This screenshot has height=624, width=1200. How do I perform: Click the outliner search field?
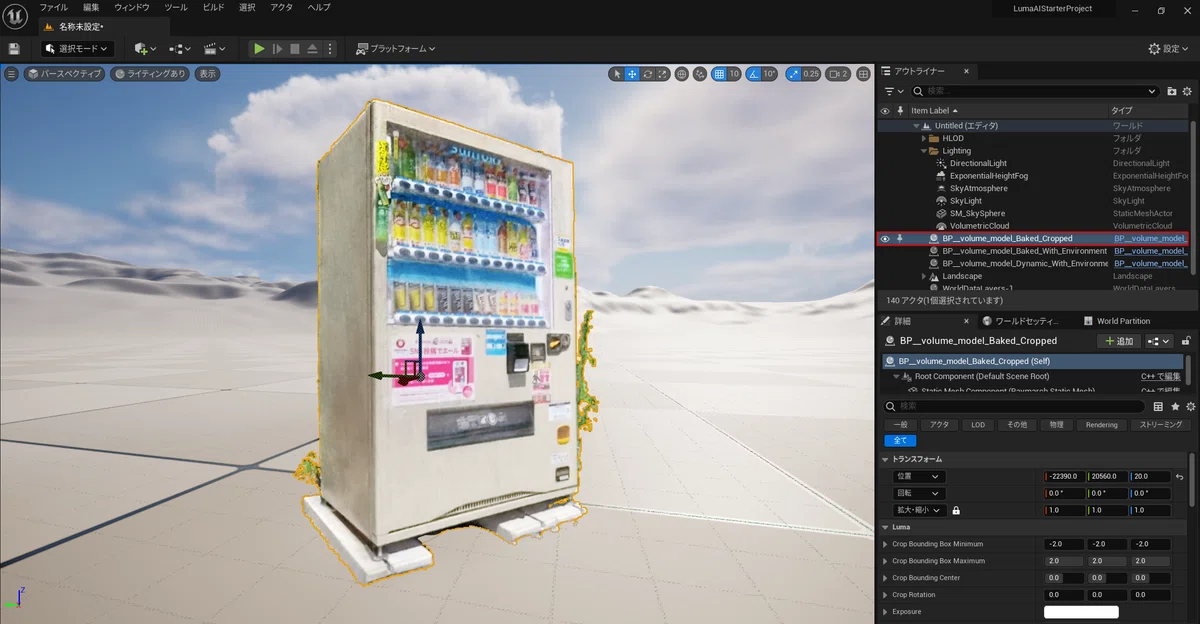point(1034,91)
